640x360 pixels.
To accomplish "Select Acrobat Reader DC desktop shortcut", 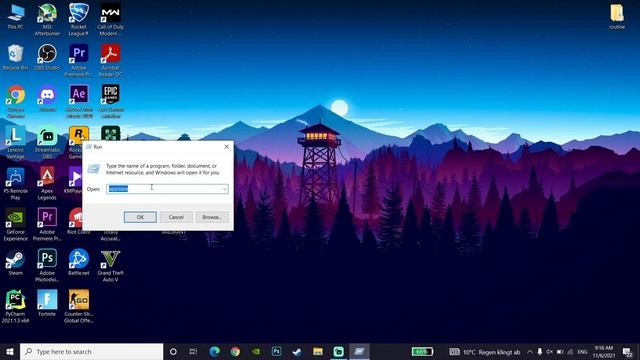I will tap(110, 60).
